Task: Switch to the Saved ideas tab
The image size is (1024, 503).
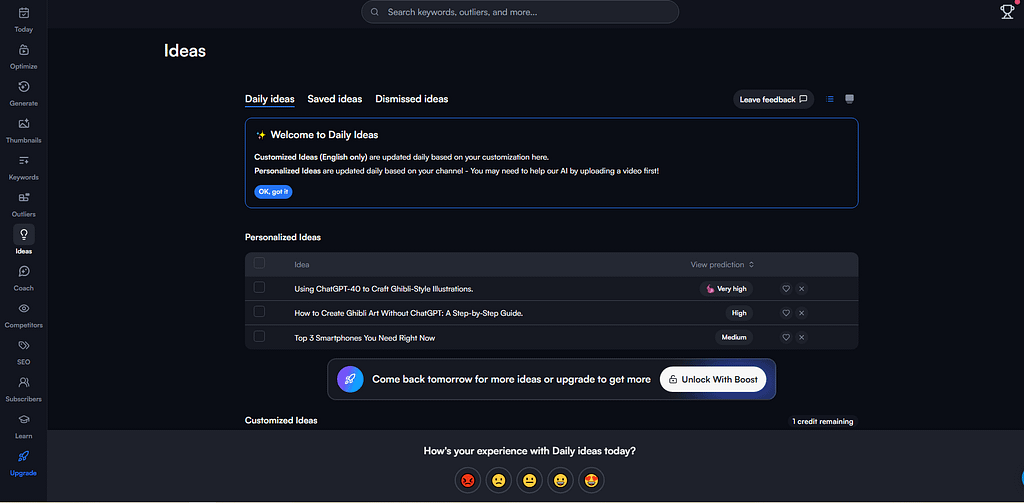Action: click(335, 99)
